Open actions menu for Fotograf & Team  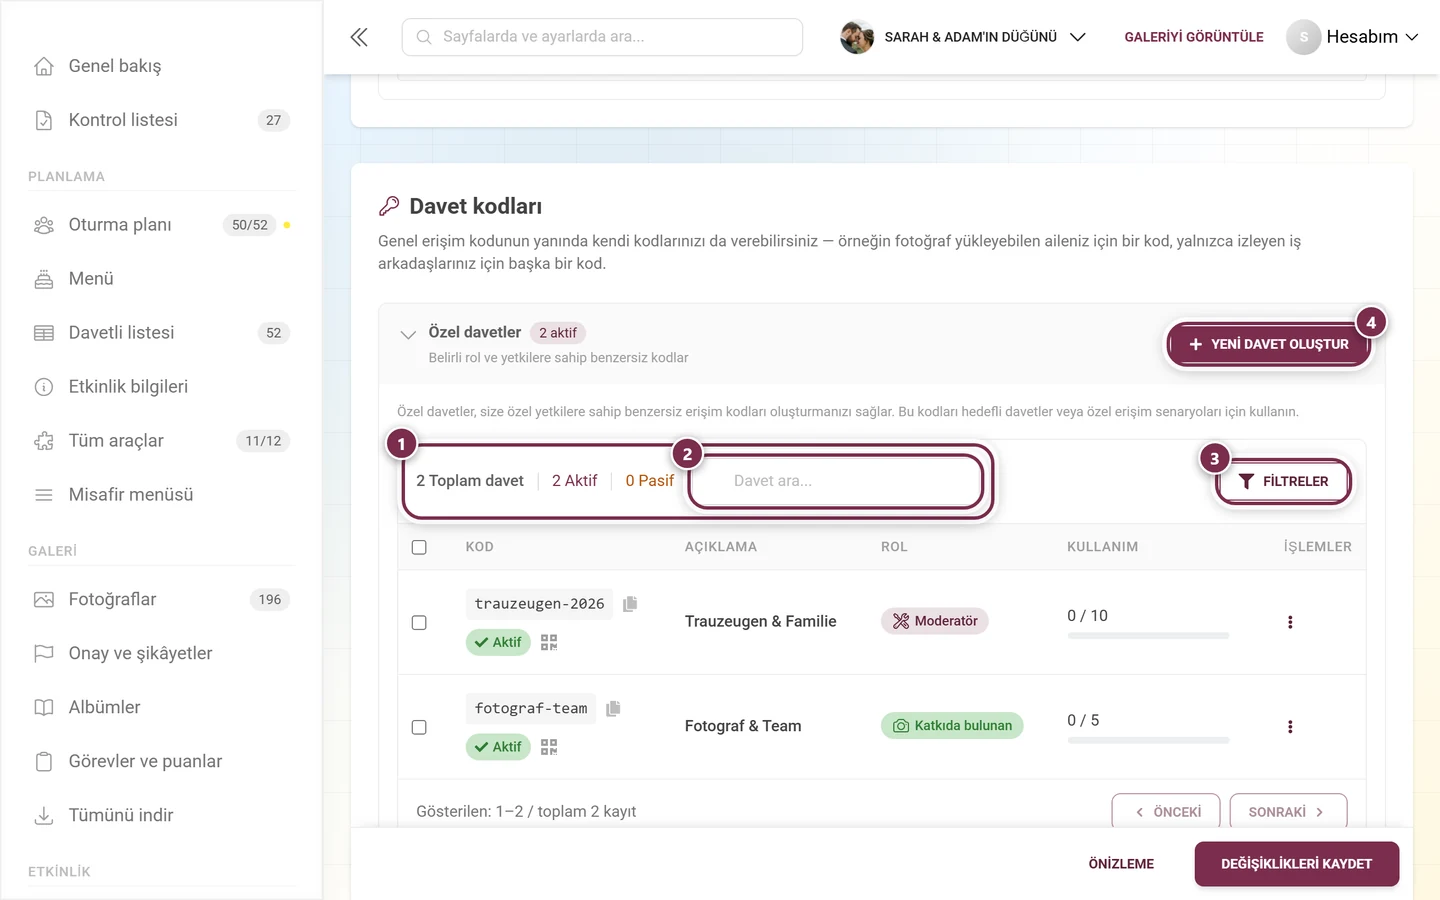tap(1290, 727)
